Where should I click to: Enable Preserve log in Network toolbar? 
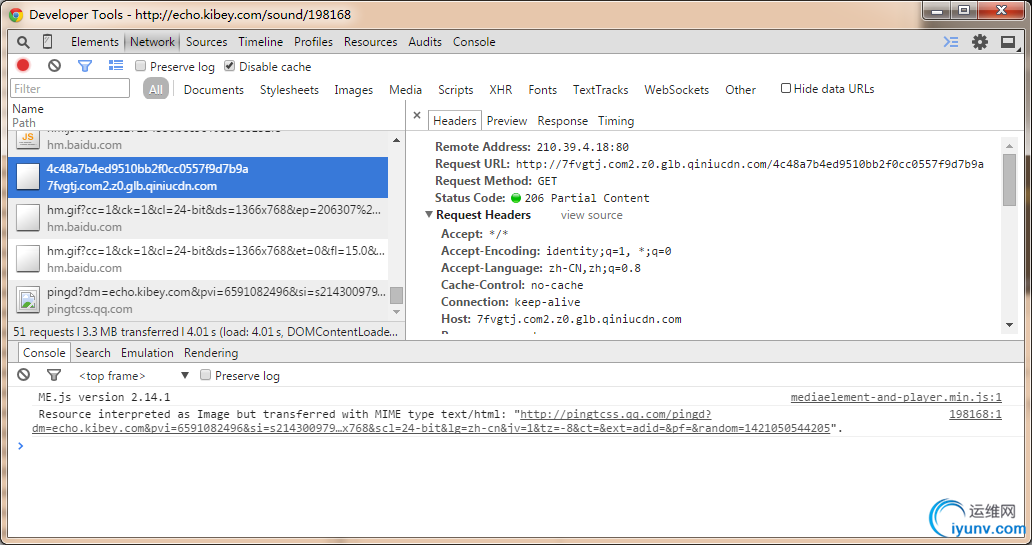pyautogui.click(x=141, y=67)
